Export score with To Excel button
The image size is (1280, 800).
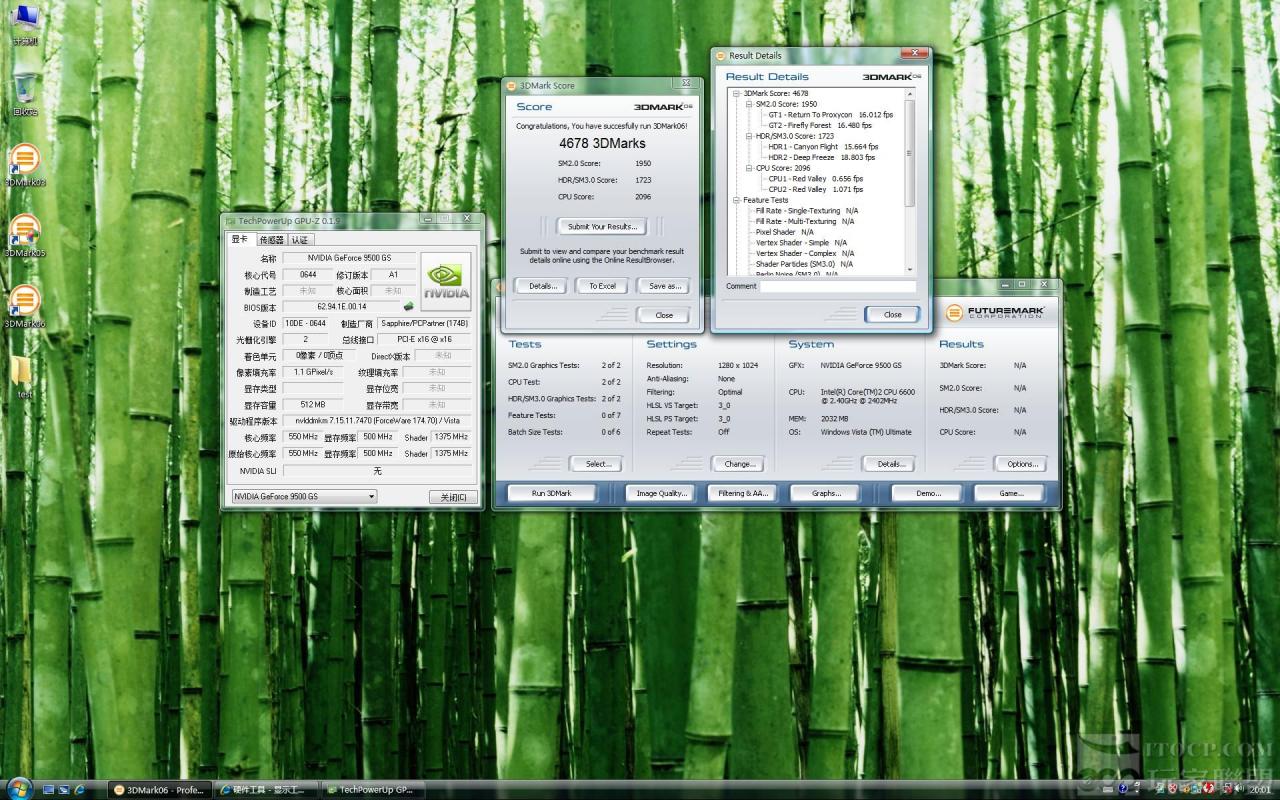click(x=602, y=286)
